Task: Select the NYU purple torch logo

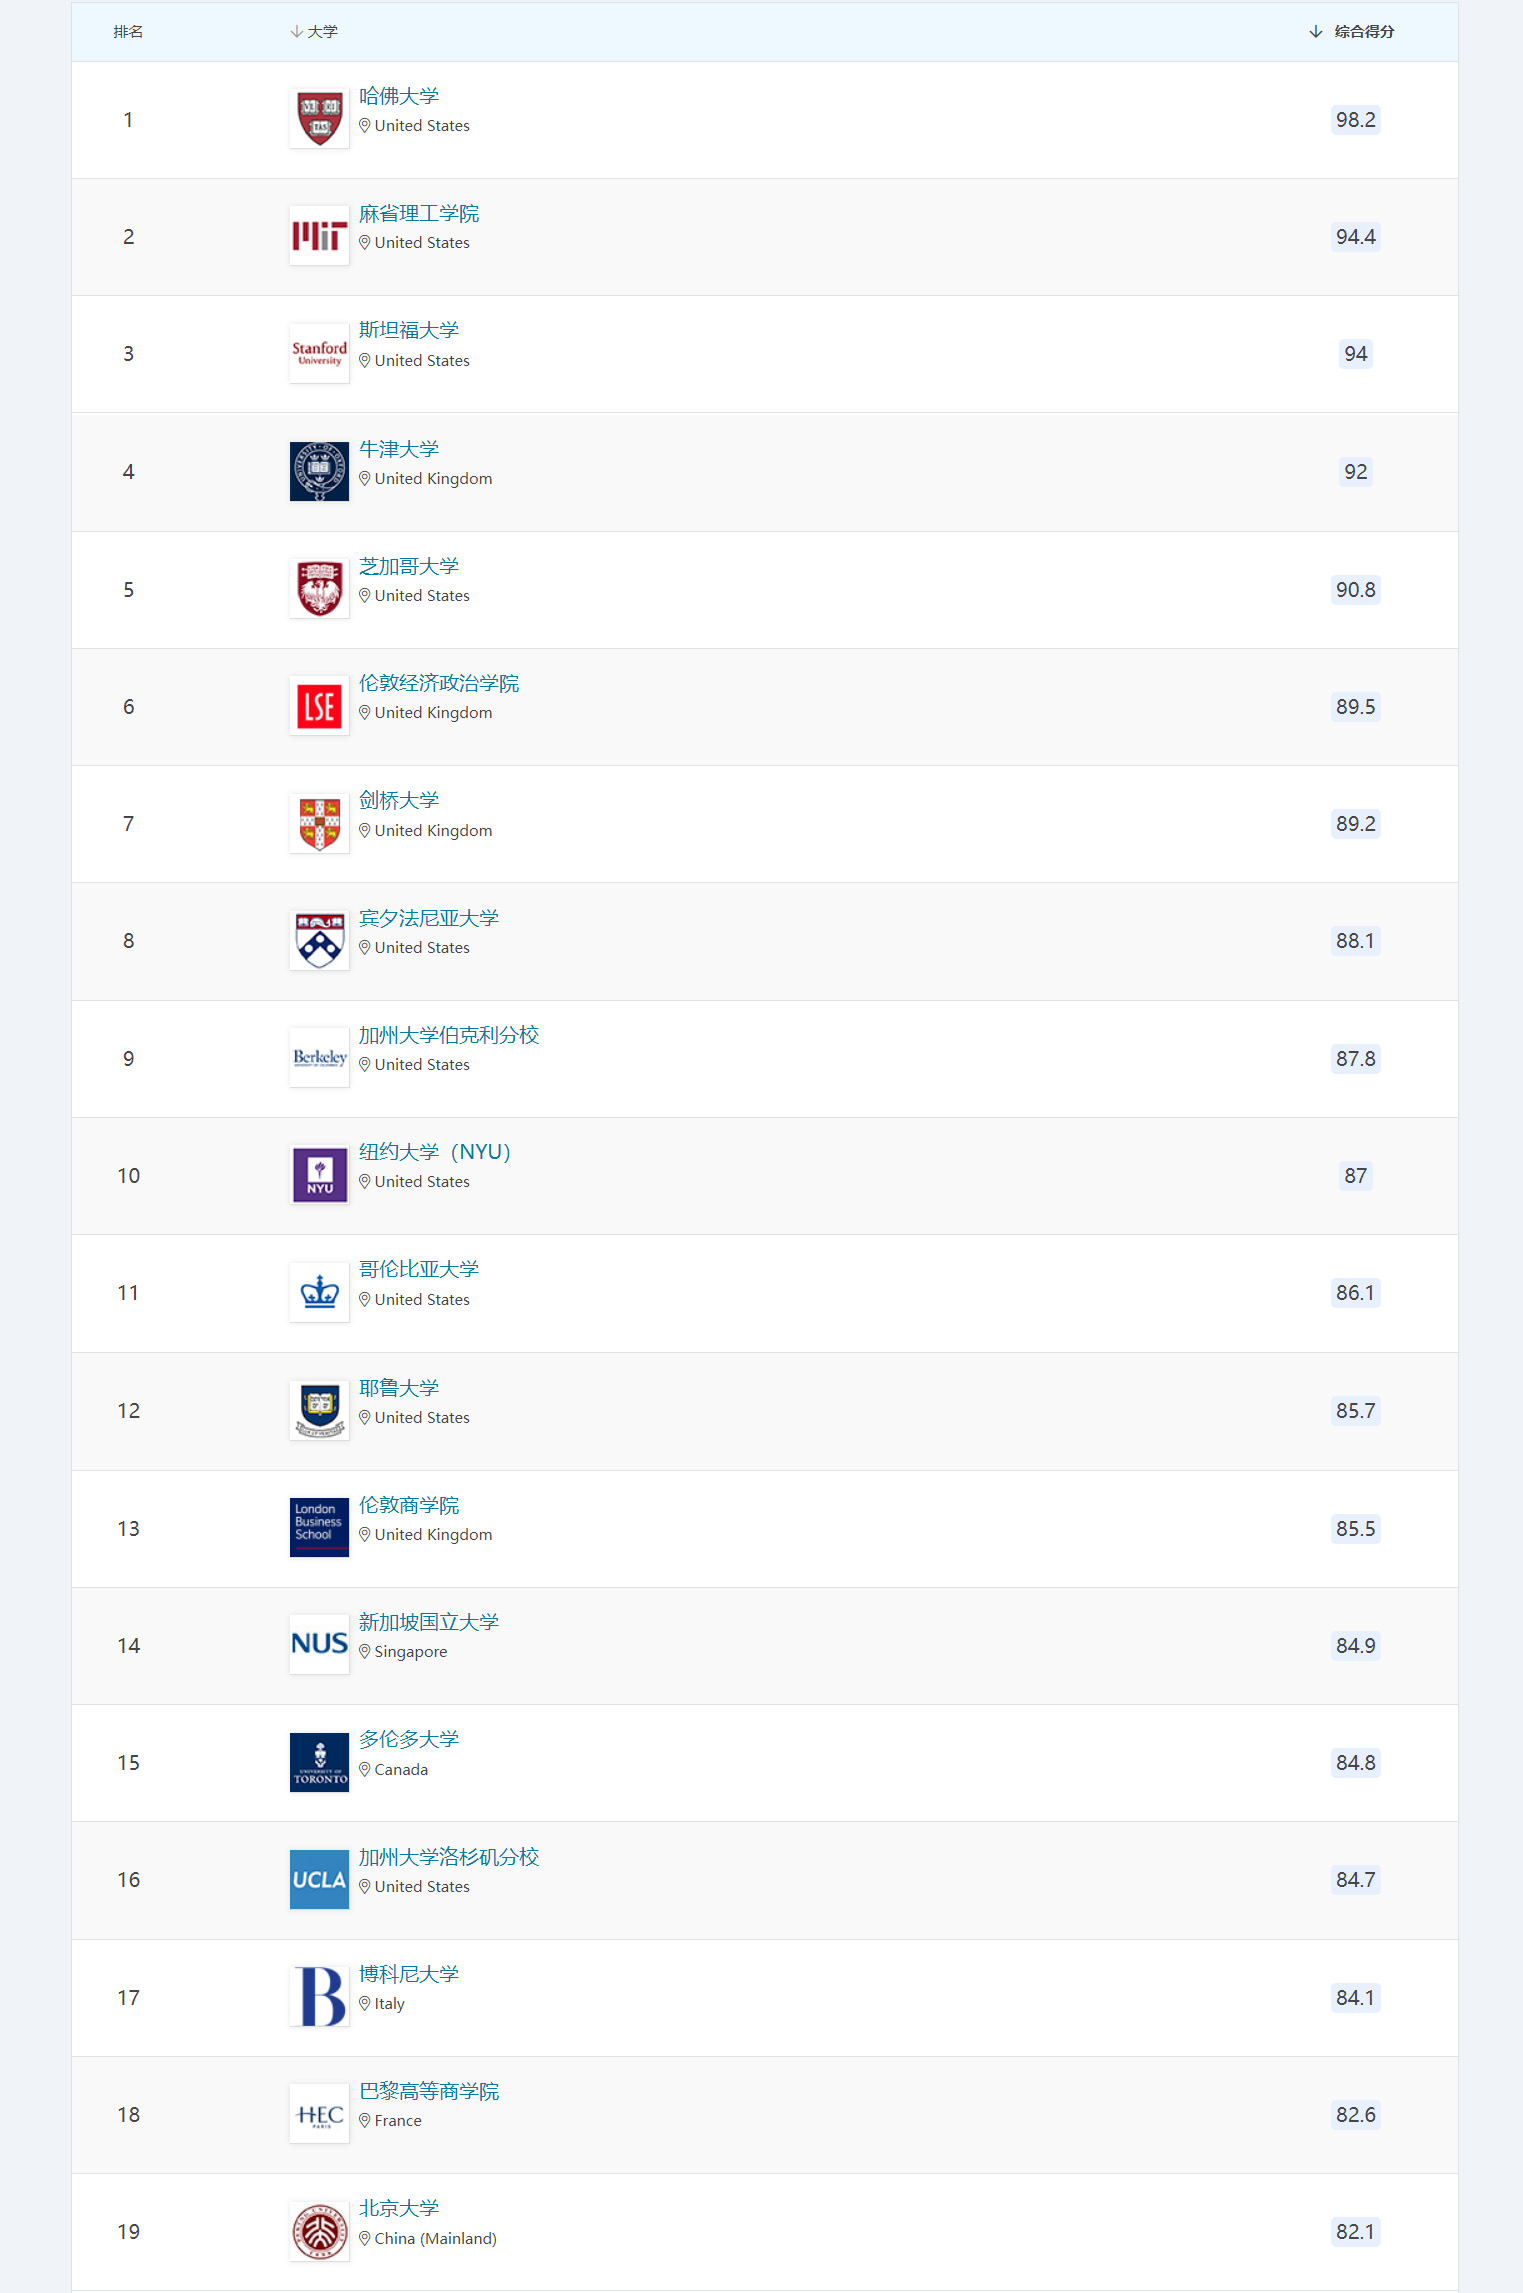Action: (x=319, y=1175)
